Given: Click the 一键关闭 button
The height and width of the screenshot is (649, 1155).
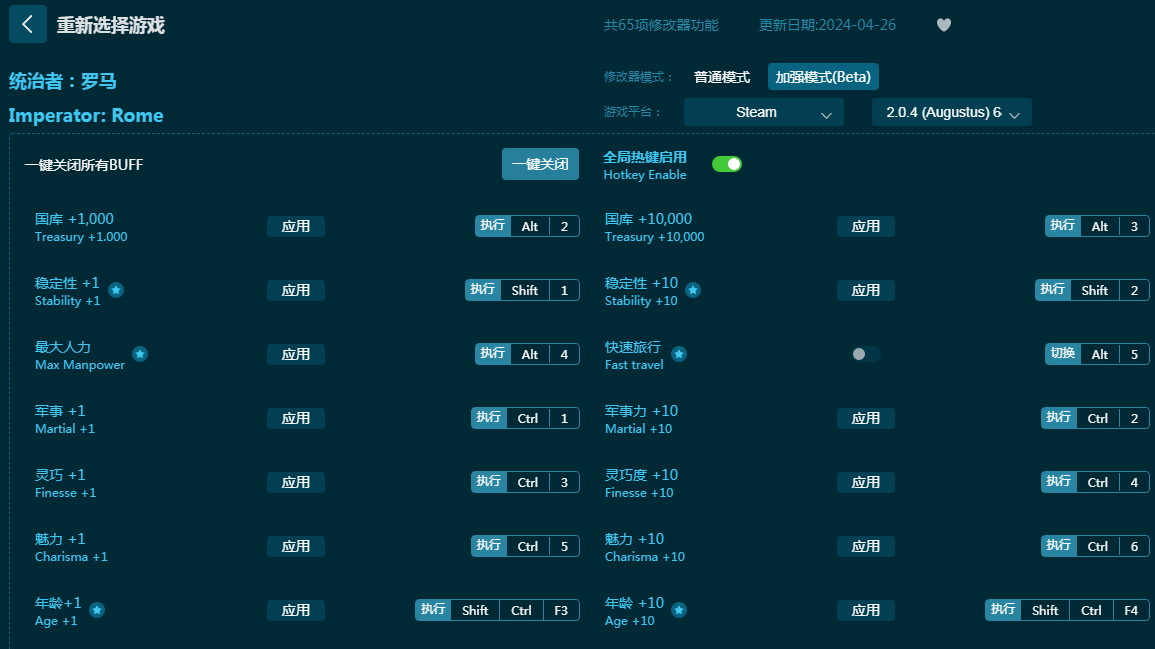Looking at the screenshot, I should click(x=540, y=164).
